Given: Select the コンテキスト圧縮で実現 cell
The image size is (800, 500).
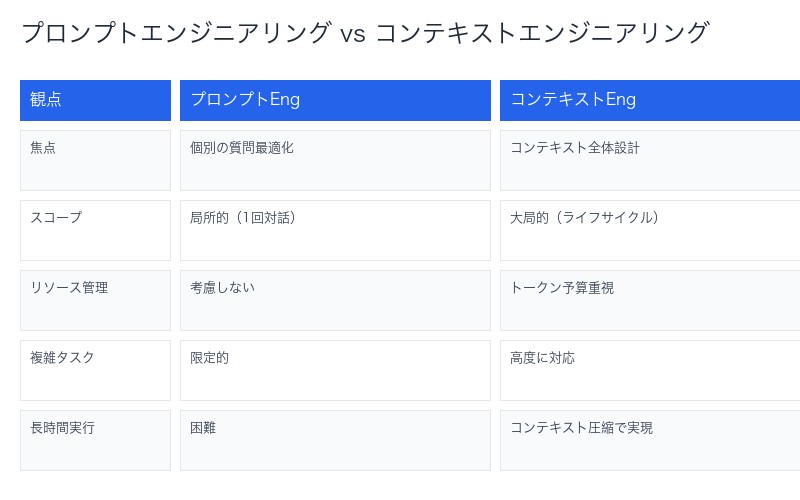Looking at the screenshot, I should [650, 440].
